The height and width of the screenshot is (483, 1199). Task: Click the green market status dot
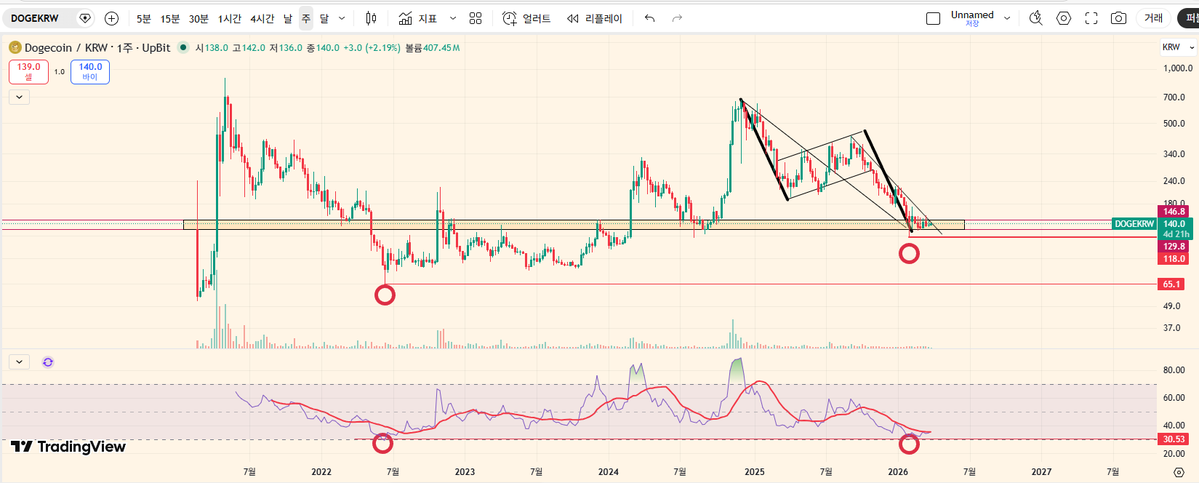183,47
